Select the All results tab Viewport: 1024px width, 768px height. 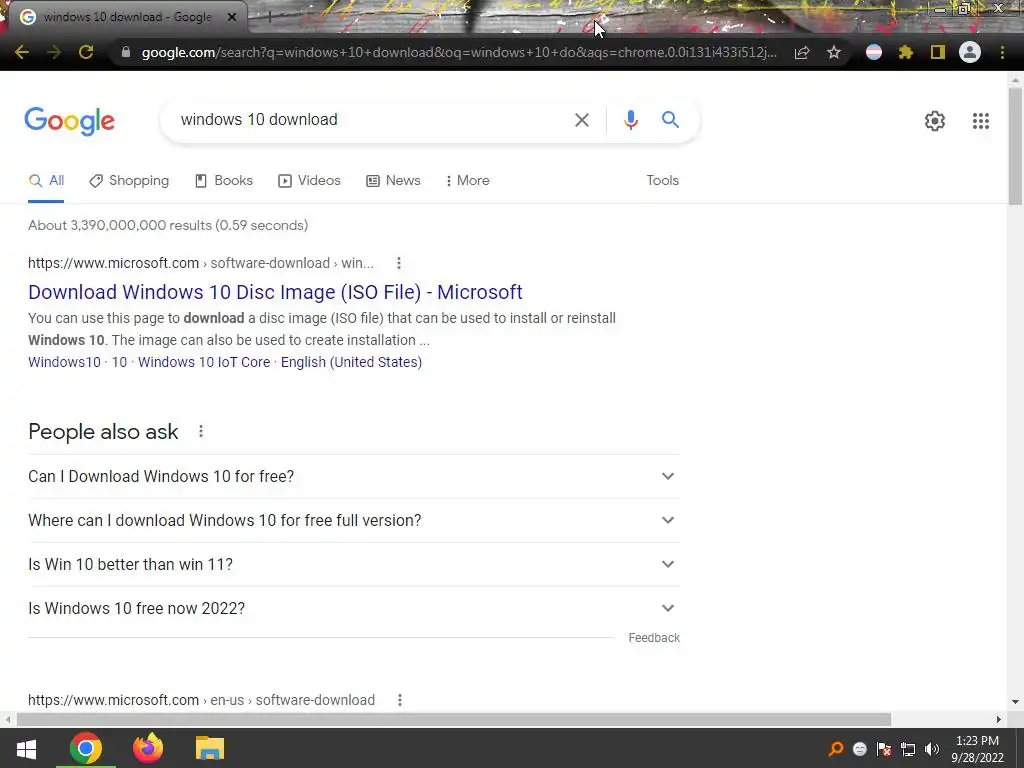(x=46, y=180)
